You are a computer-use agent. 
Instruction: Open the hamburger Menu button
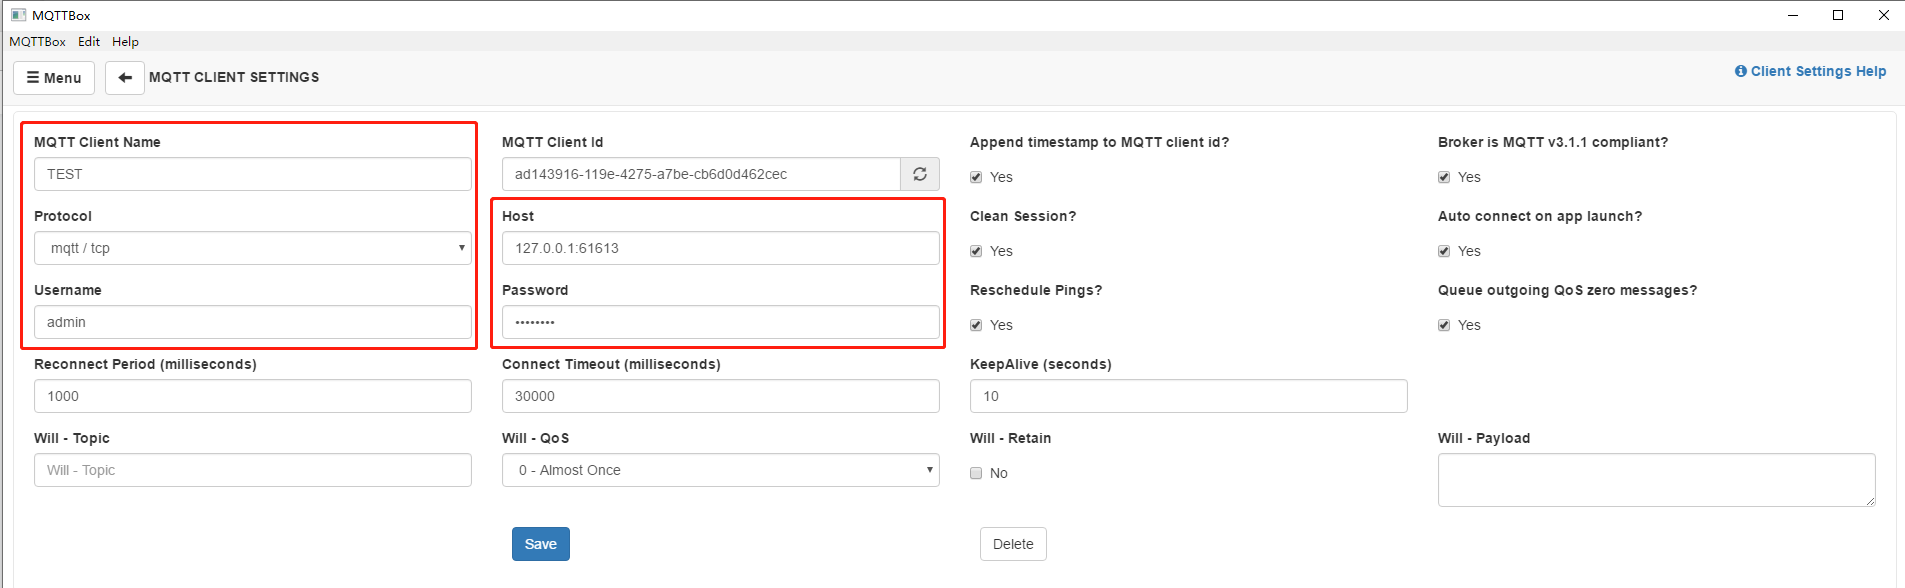(54, 78)
